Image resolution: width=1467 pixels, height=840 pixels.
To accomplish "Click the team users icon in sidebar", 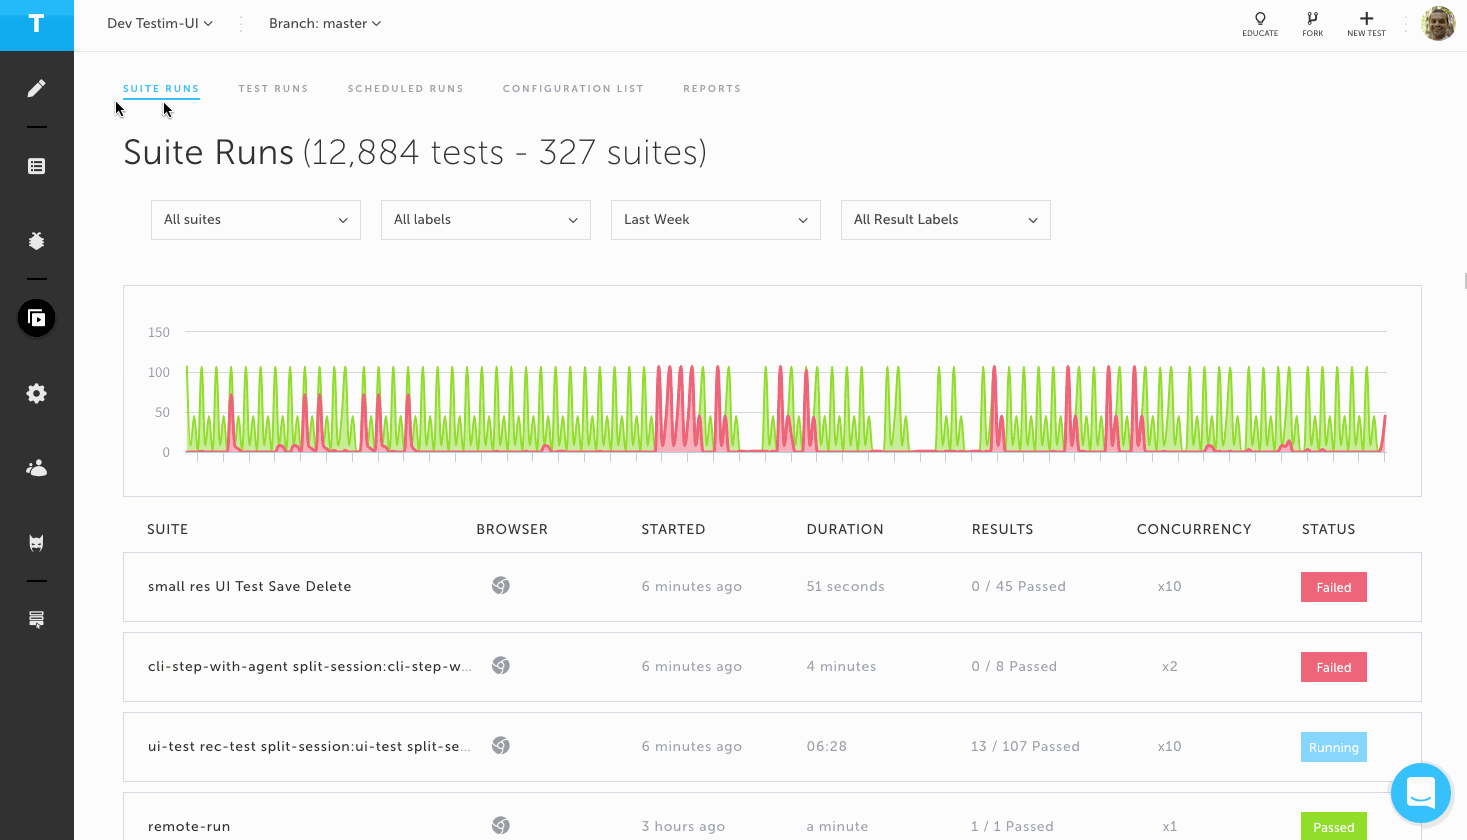I will pyautogui.click(x=36, y=468).
